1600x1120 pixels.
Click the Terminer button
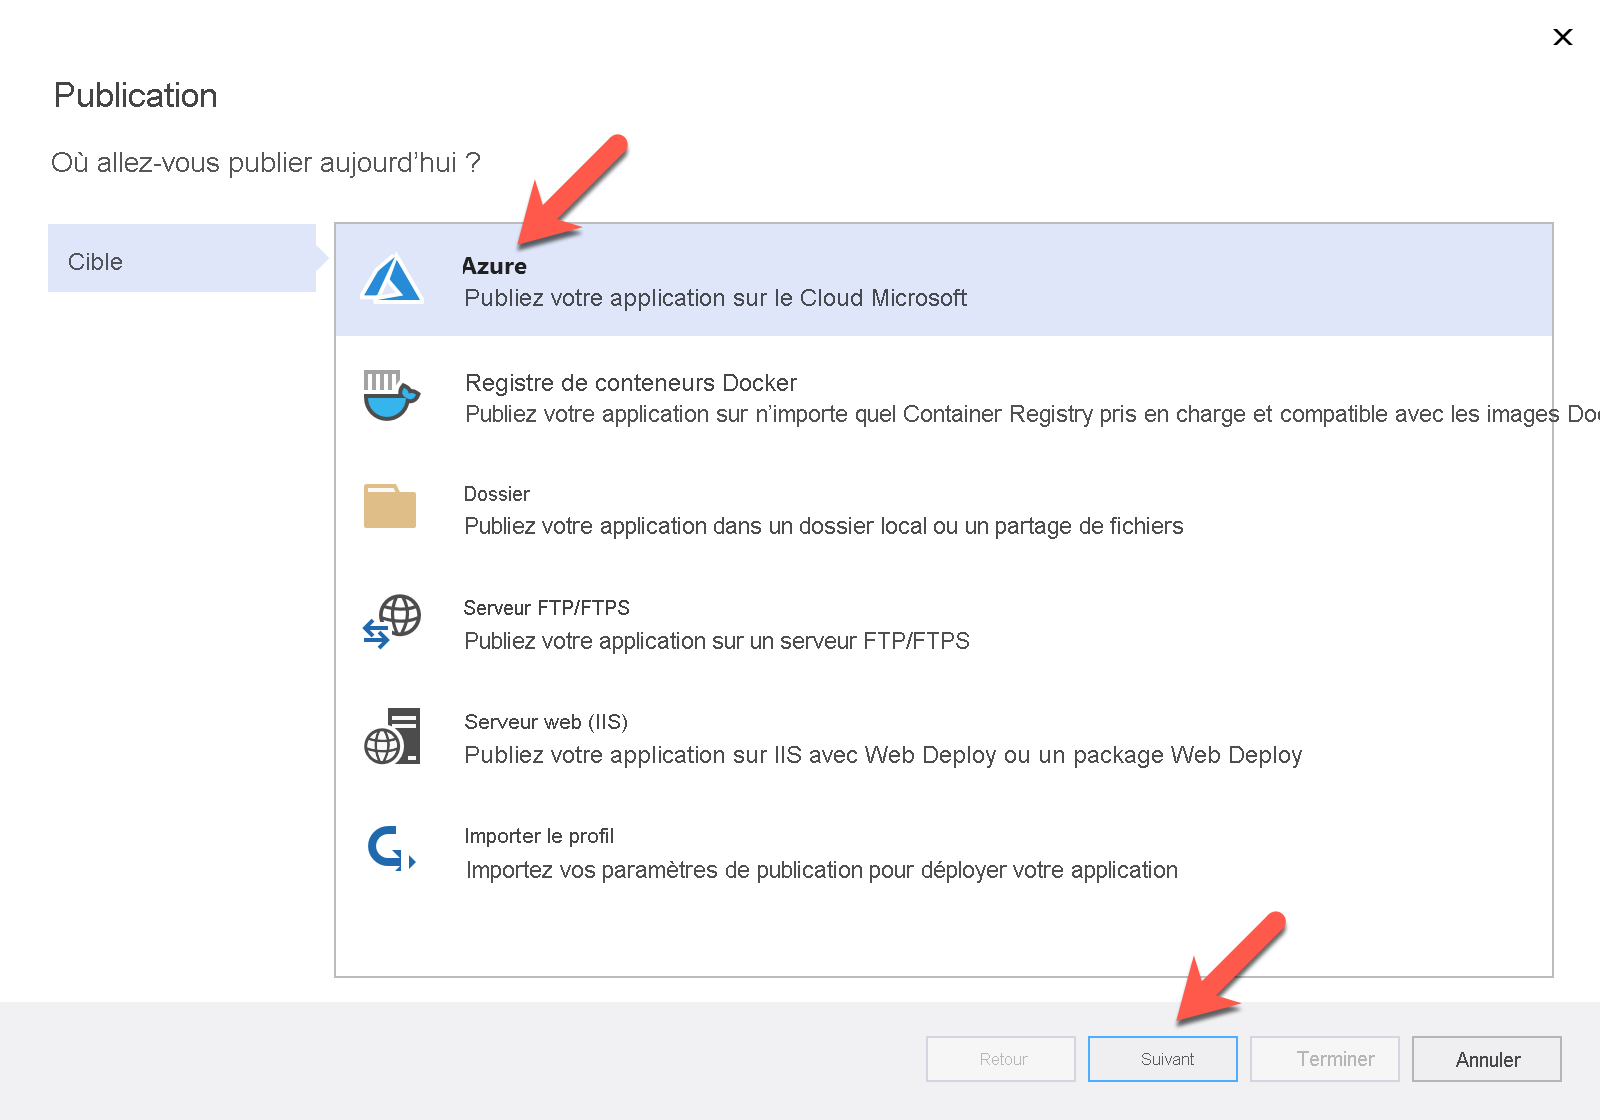coord(1325,1059)
